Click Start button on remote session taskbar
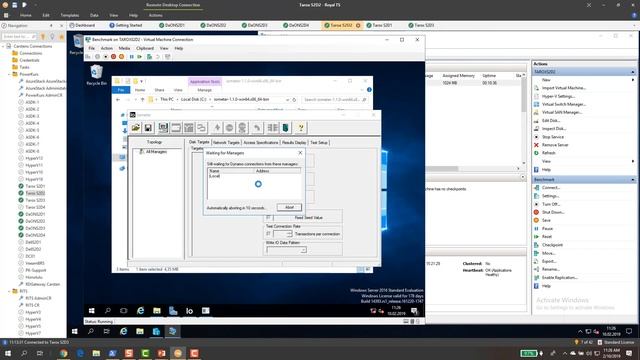This screenshot has width=640, height=360. click(75, 332)
